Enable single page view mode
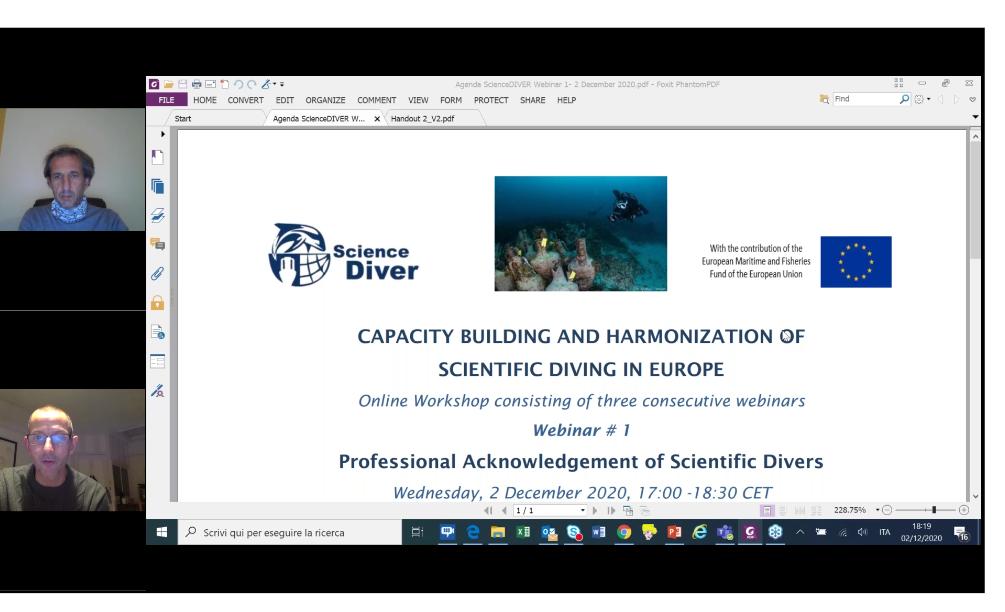Image resolution: width=1005 pixels, height=612 pixels. point(767,511)
